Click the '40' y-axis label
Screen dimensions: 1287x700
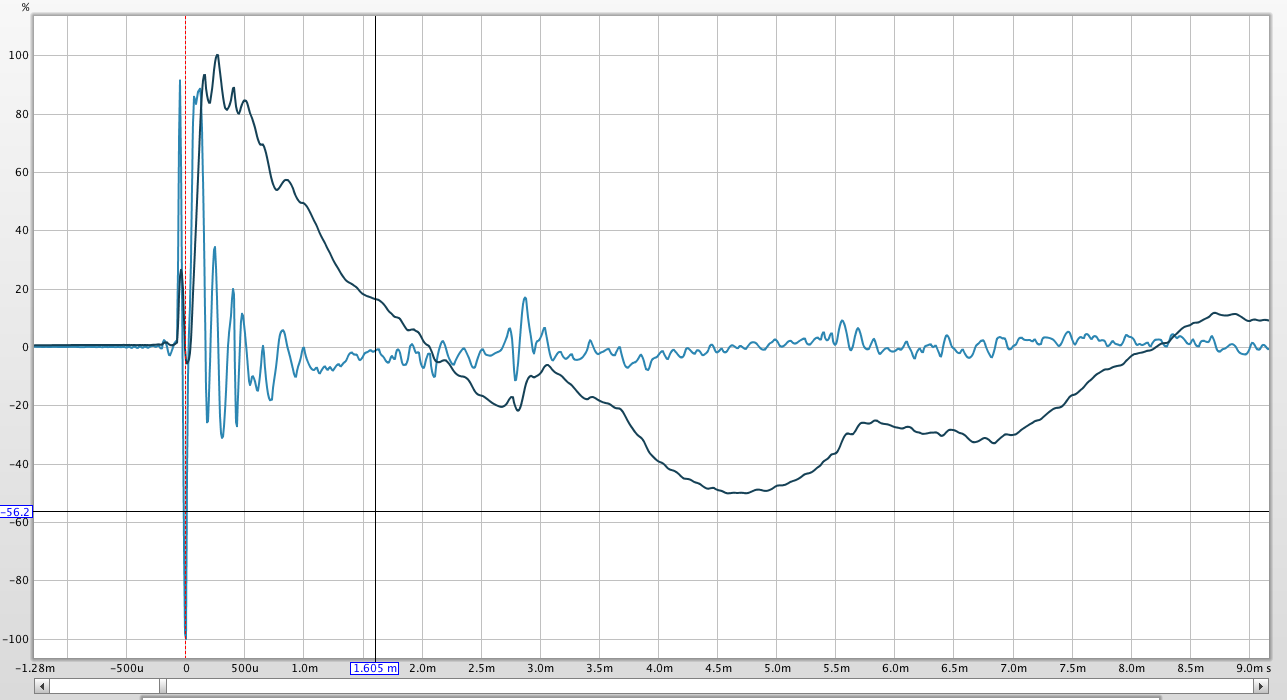click(x=22, y=231)
